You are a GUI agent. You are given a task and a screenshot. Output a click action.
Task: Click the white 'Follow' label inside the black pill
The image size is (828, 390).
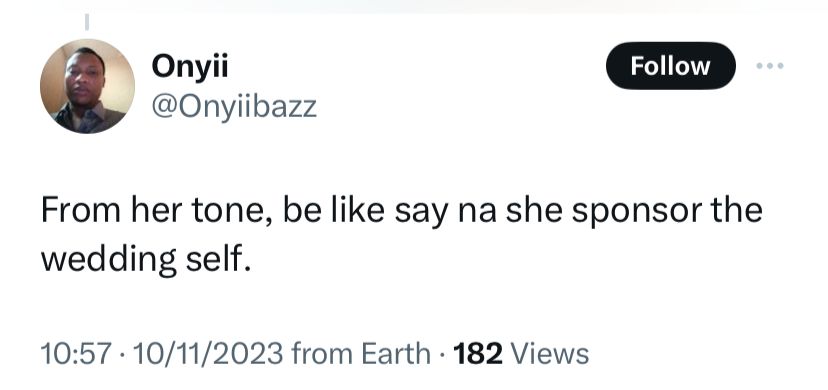coord(670,66)
